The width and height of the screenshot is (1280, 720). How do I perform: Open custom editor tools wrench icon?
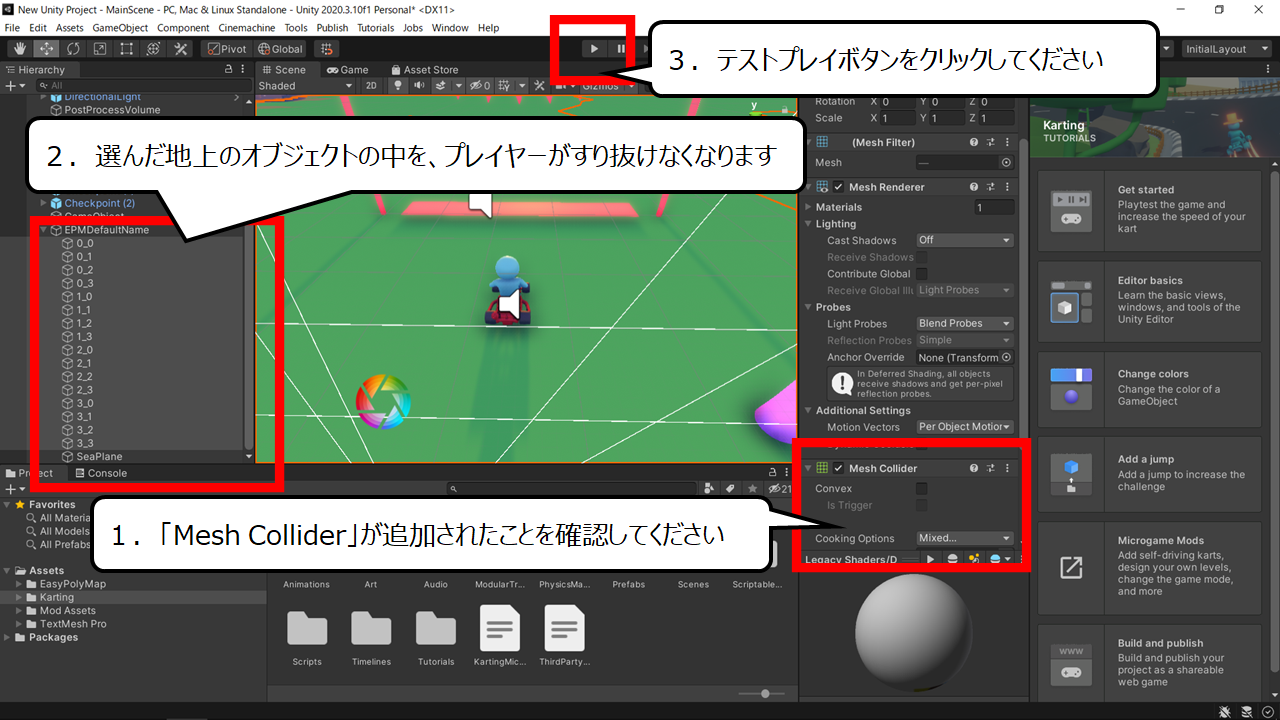click(x=181, y=48)
